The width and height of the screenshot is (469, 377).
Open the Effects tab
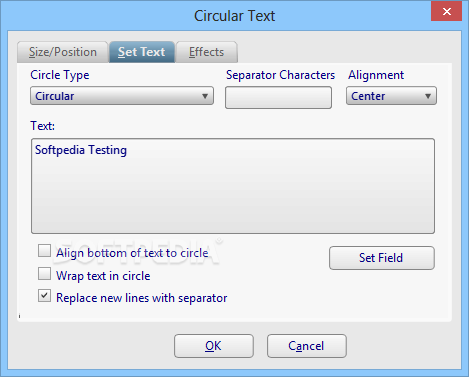tap(207, 52)
